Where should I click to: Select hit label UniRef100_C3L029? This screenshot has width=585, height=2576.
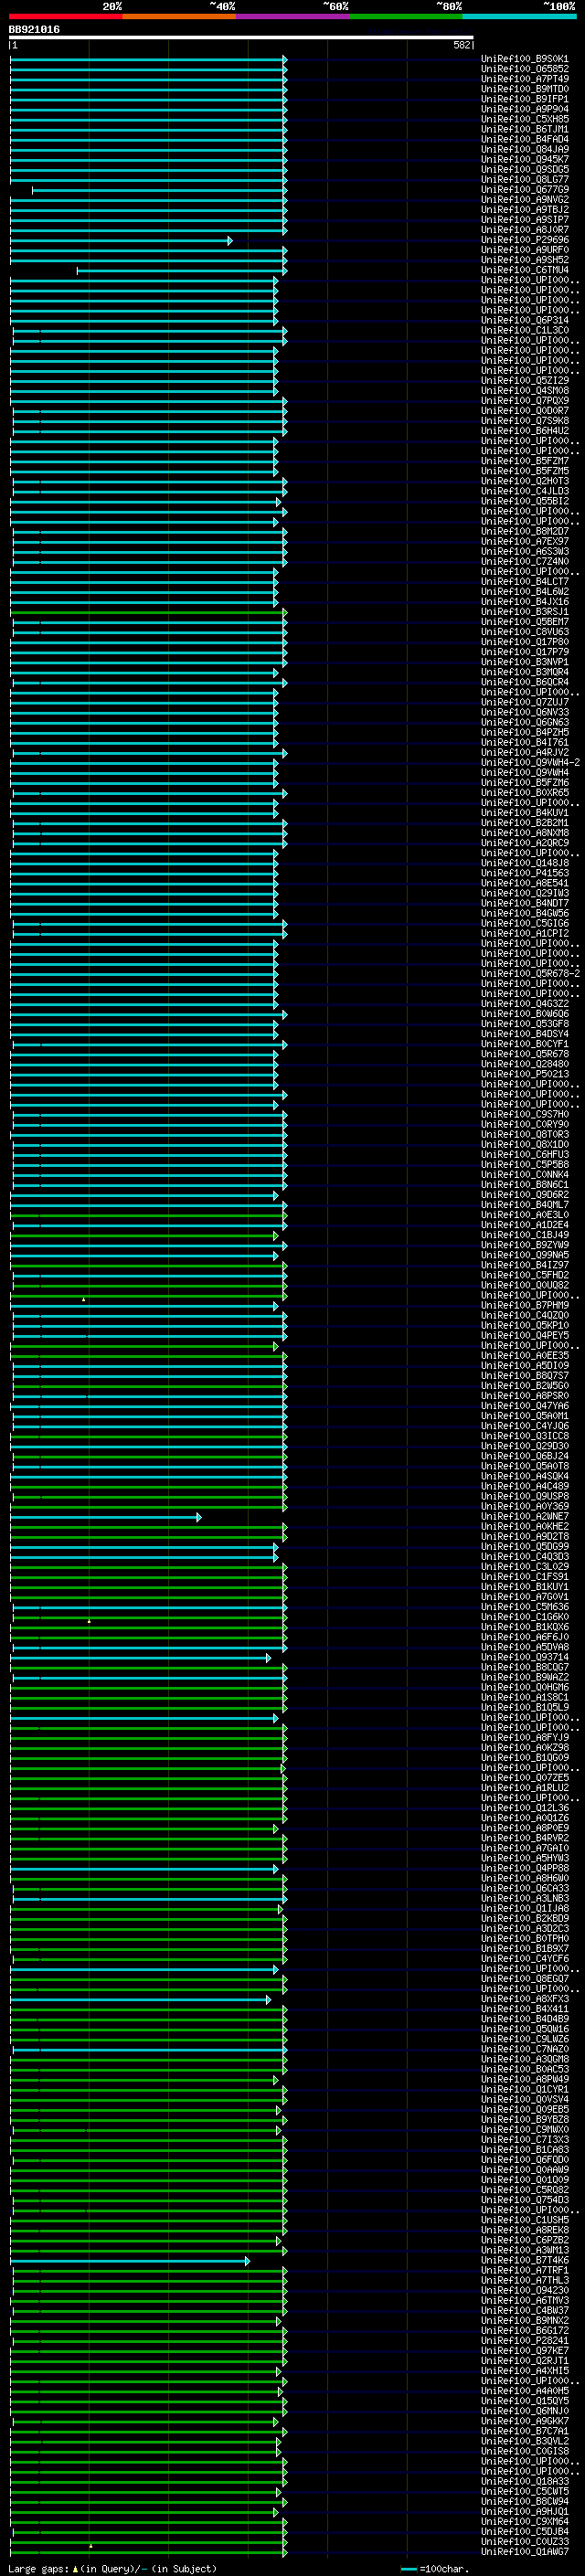(x=524, y=1567)
